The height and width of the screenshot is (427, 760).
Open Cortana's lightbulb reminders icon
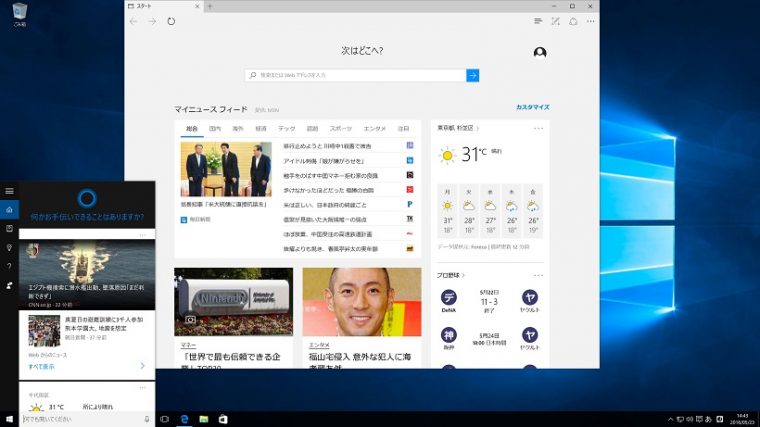(9, 248)
